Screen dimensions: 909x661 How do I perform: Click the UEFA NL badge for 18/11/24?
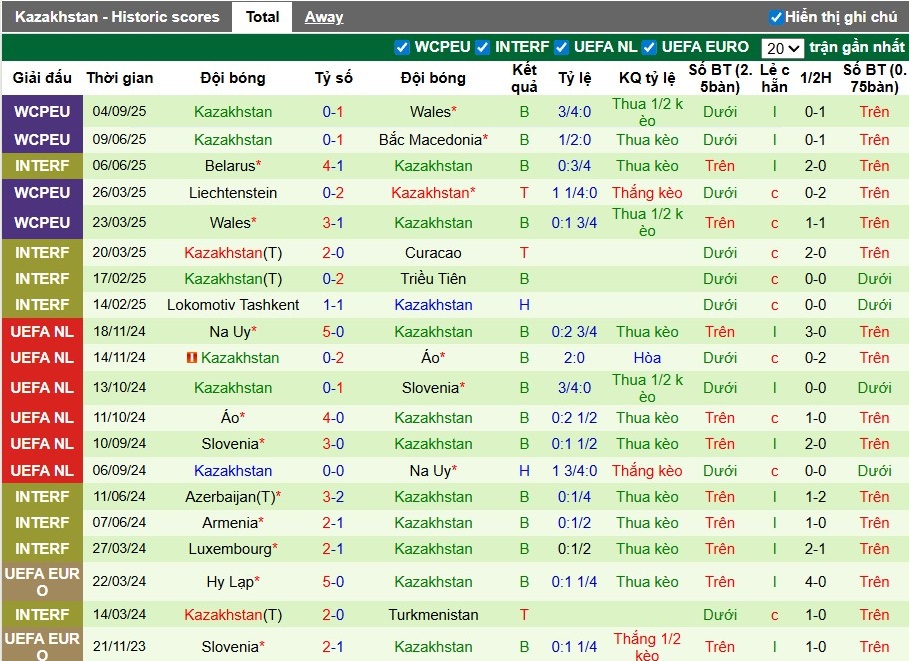(42, 332)
